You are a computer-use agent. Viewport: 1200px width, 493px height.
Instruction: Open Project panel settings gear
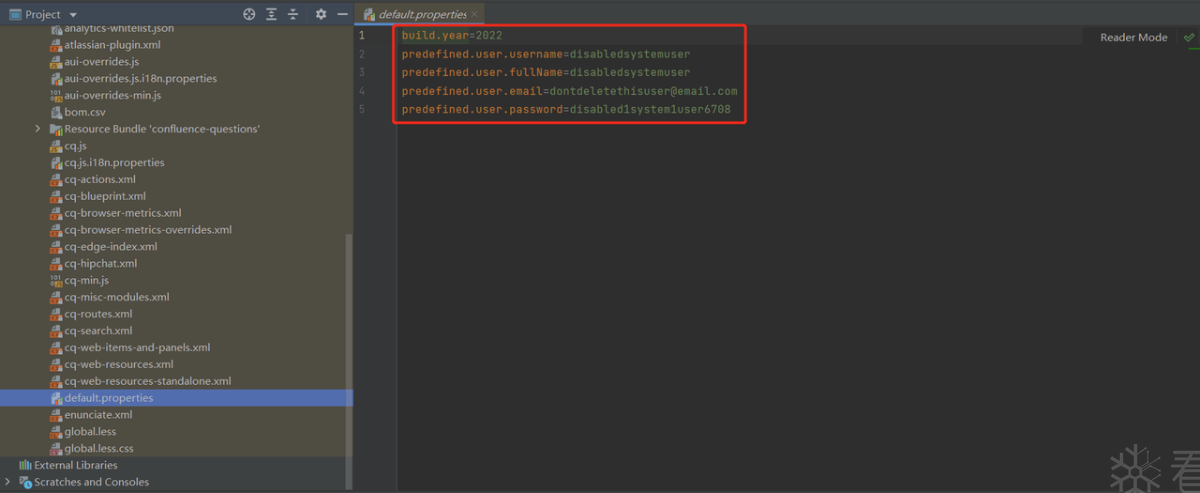(x=321, y=14)
